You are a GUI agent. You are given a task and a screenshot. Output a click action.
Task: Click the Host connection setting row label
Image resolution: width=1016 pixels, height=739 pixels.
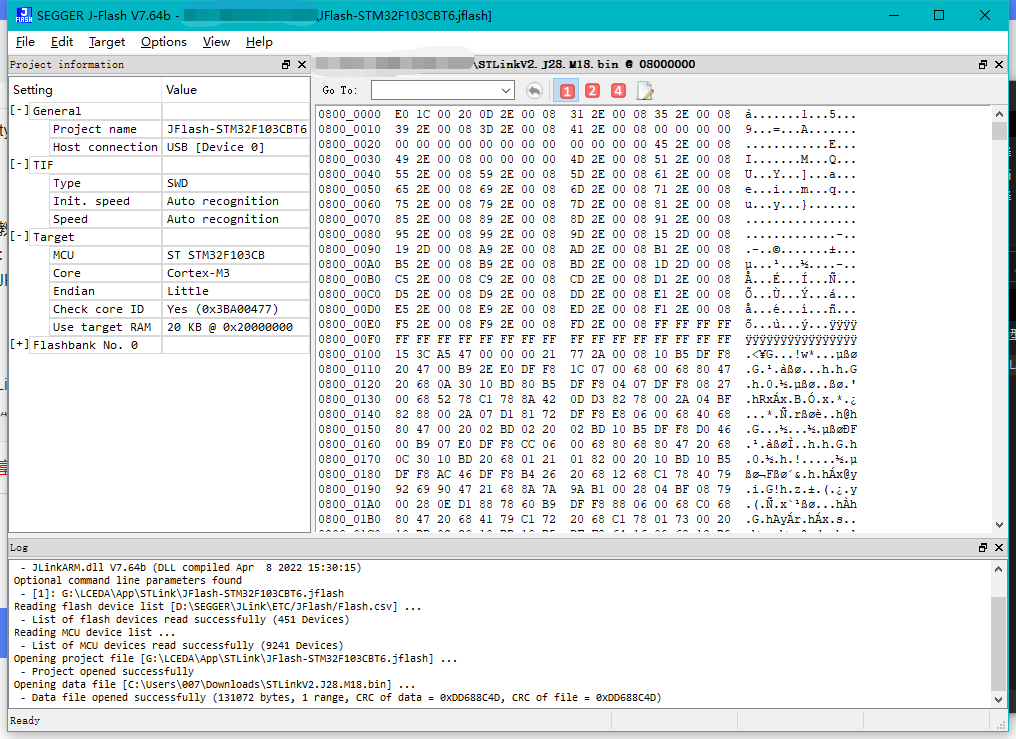[105, 147]
